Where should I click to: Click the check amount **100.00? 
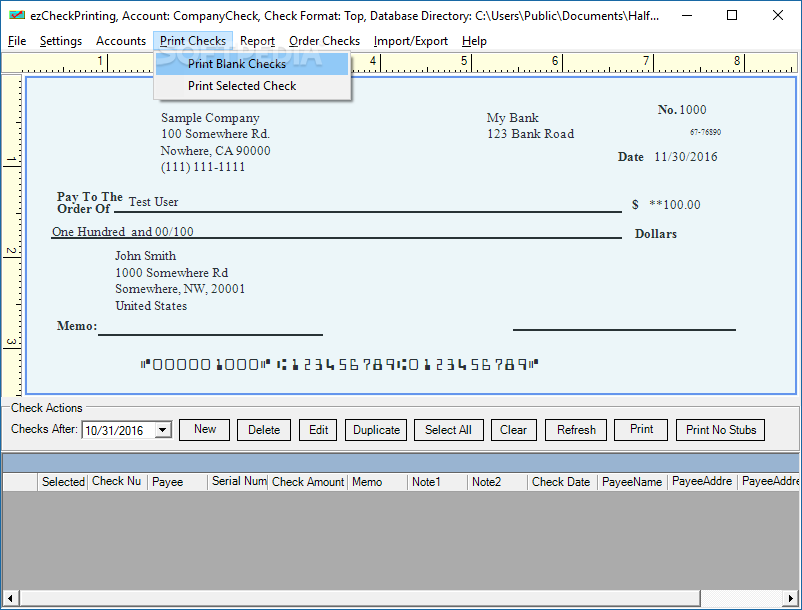pos(675,205)
